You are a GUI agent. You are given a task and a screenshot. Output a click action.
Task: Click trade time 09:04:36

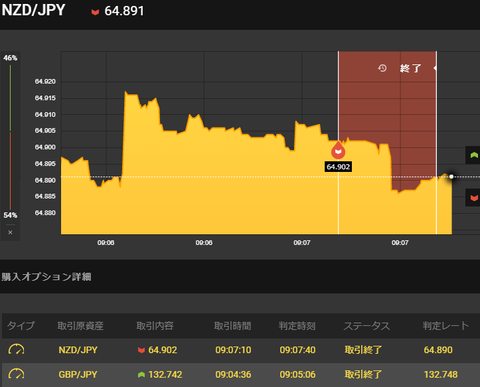(233, 375)
